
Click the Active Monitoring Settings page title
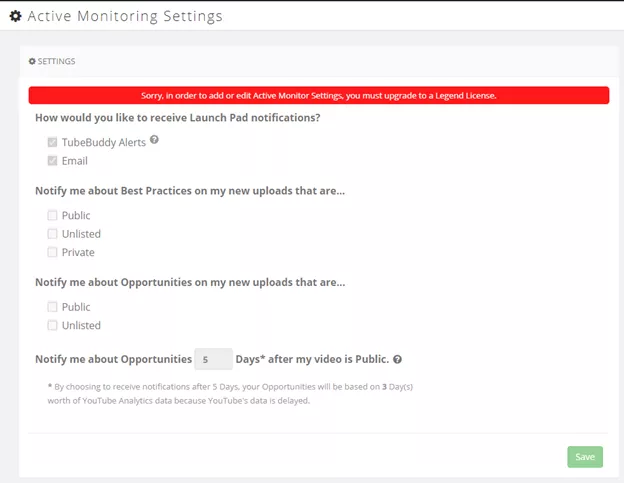pos(125,16)
